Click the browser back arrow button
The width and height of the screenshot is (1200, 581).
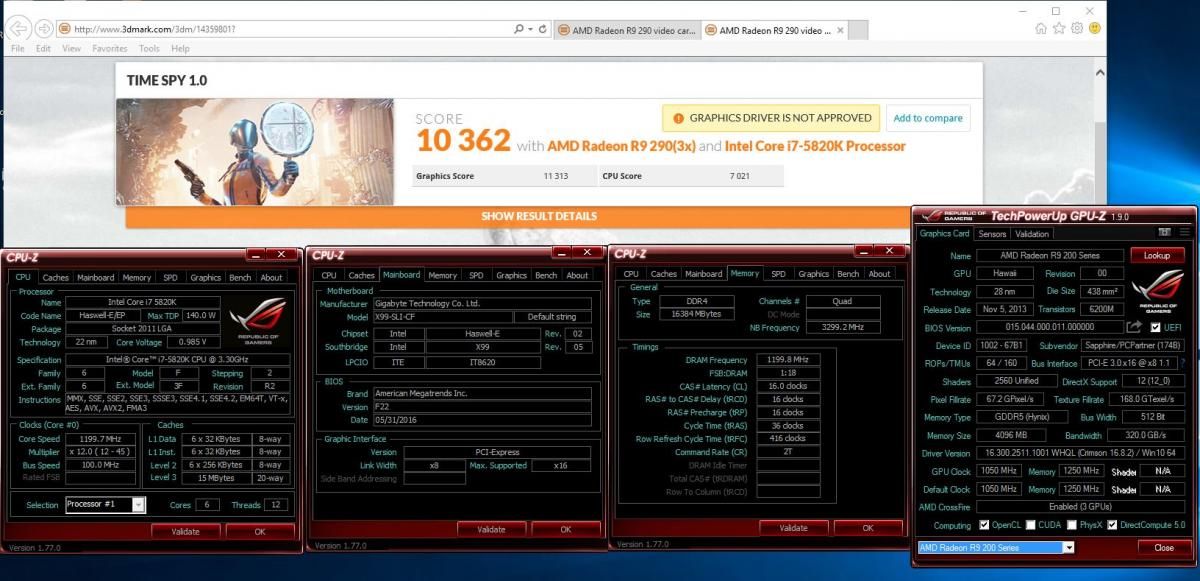(20, 28)
